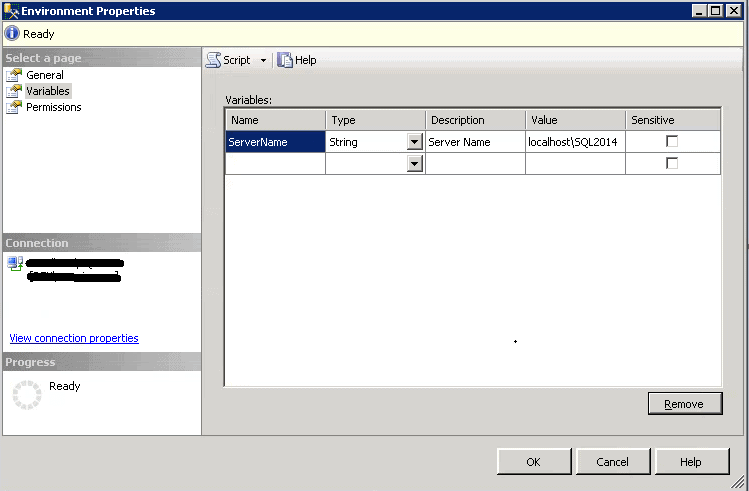Click the Script toolbar icon
This screenshot has width=749, height=491.
(214, 60)
